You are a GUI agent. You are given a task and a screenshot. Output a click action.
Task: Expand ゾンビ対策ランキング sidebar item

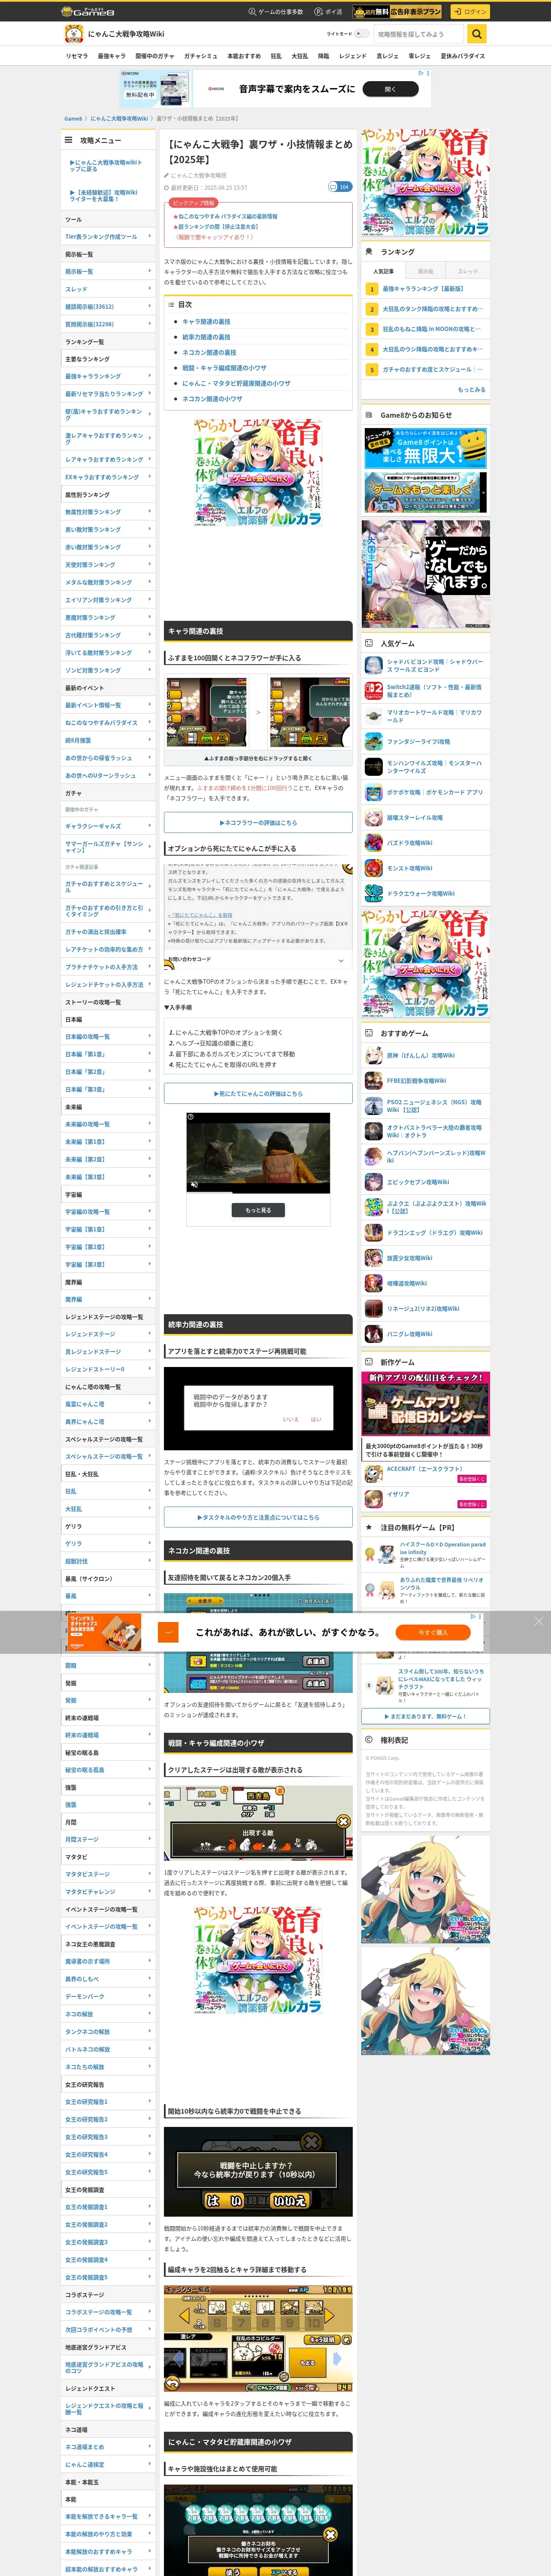point(108,670)
